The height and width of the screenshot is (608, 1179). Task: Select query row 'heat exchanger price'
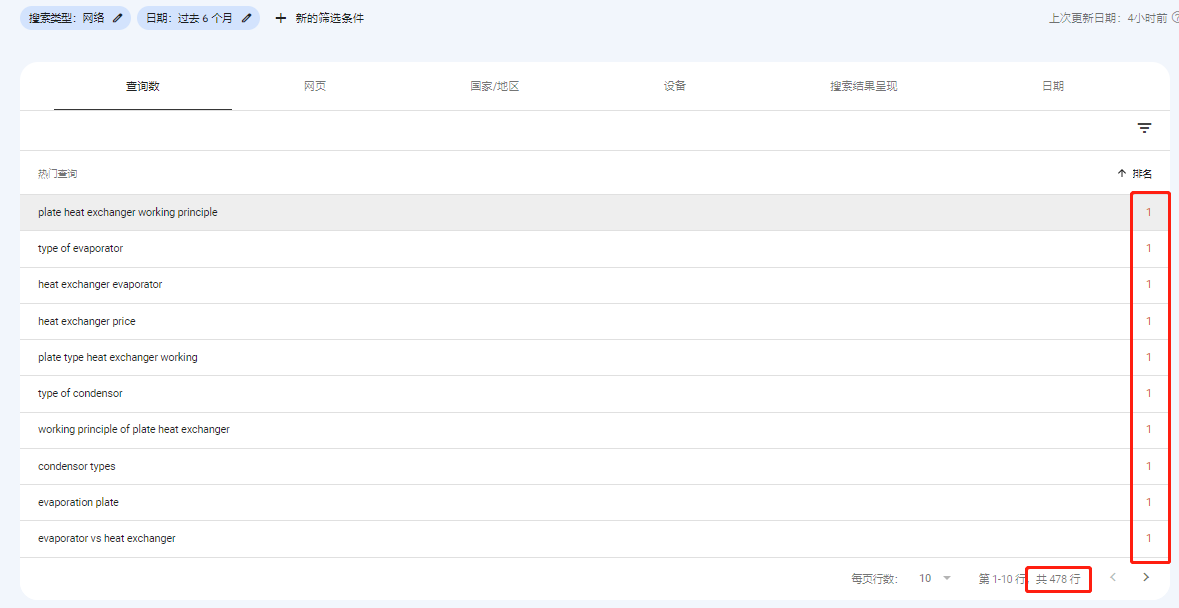coord(87,321)
